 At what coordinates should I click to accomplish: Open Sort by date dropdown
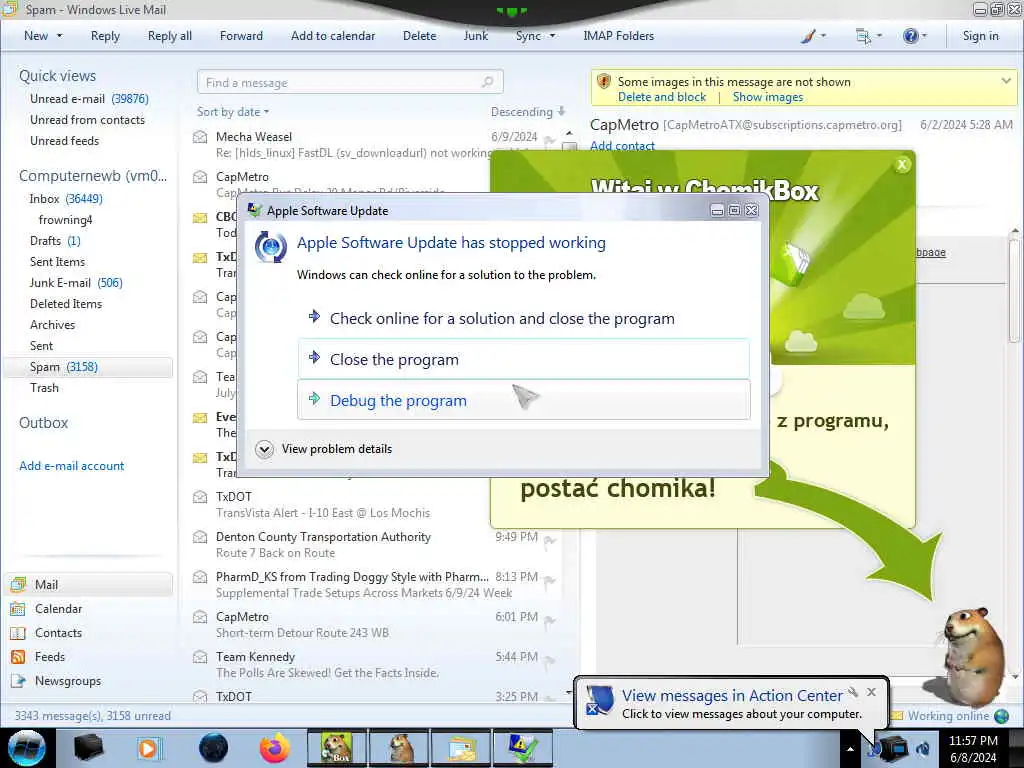[x=233, y=112]
